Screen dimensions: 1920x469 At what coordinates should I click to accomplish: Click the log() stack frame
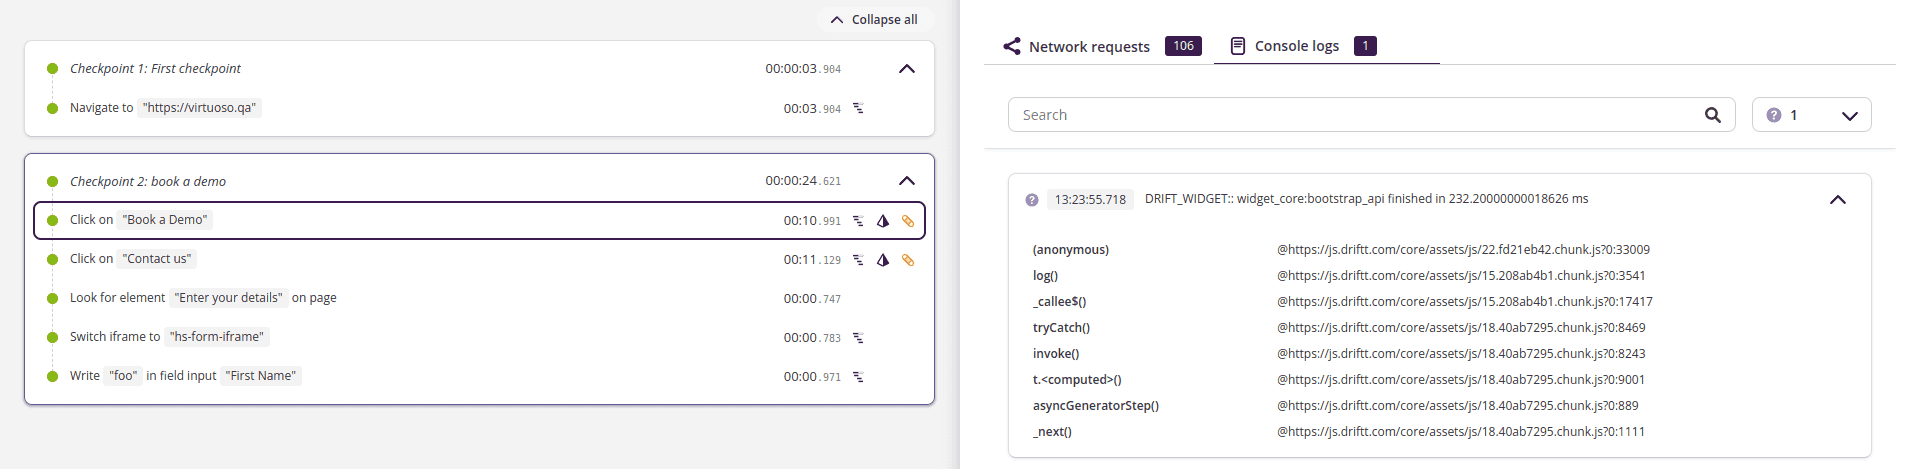click(1045, 276)
